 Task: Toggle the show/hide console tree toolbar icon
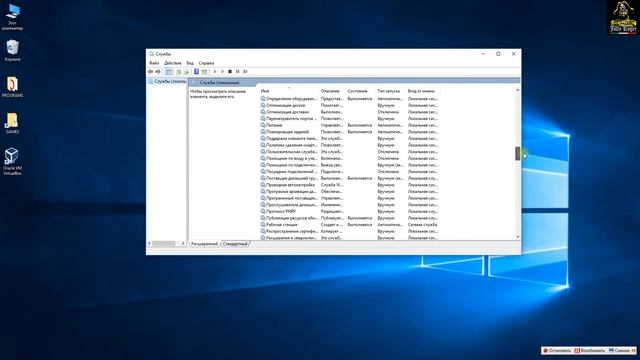(169, 72)
